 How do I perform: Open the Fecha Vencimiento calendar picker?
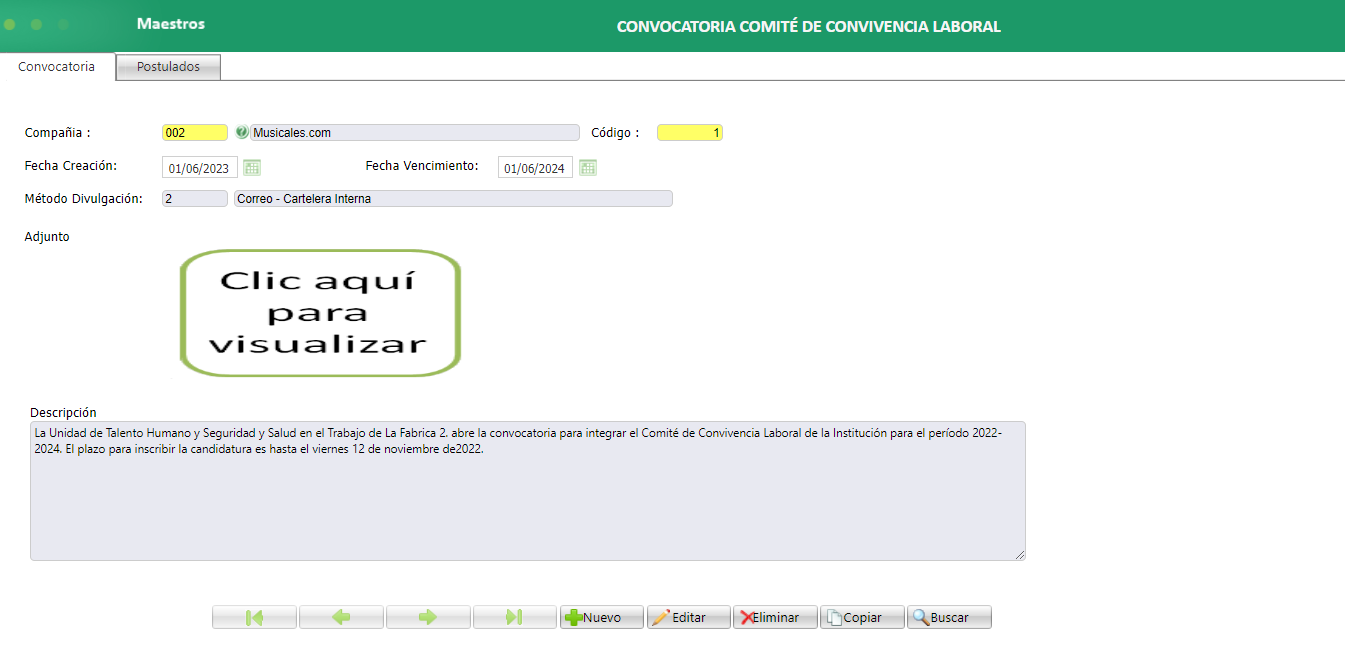pos(588,167)
